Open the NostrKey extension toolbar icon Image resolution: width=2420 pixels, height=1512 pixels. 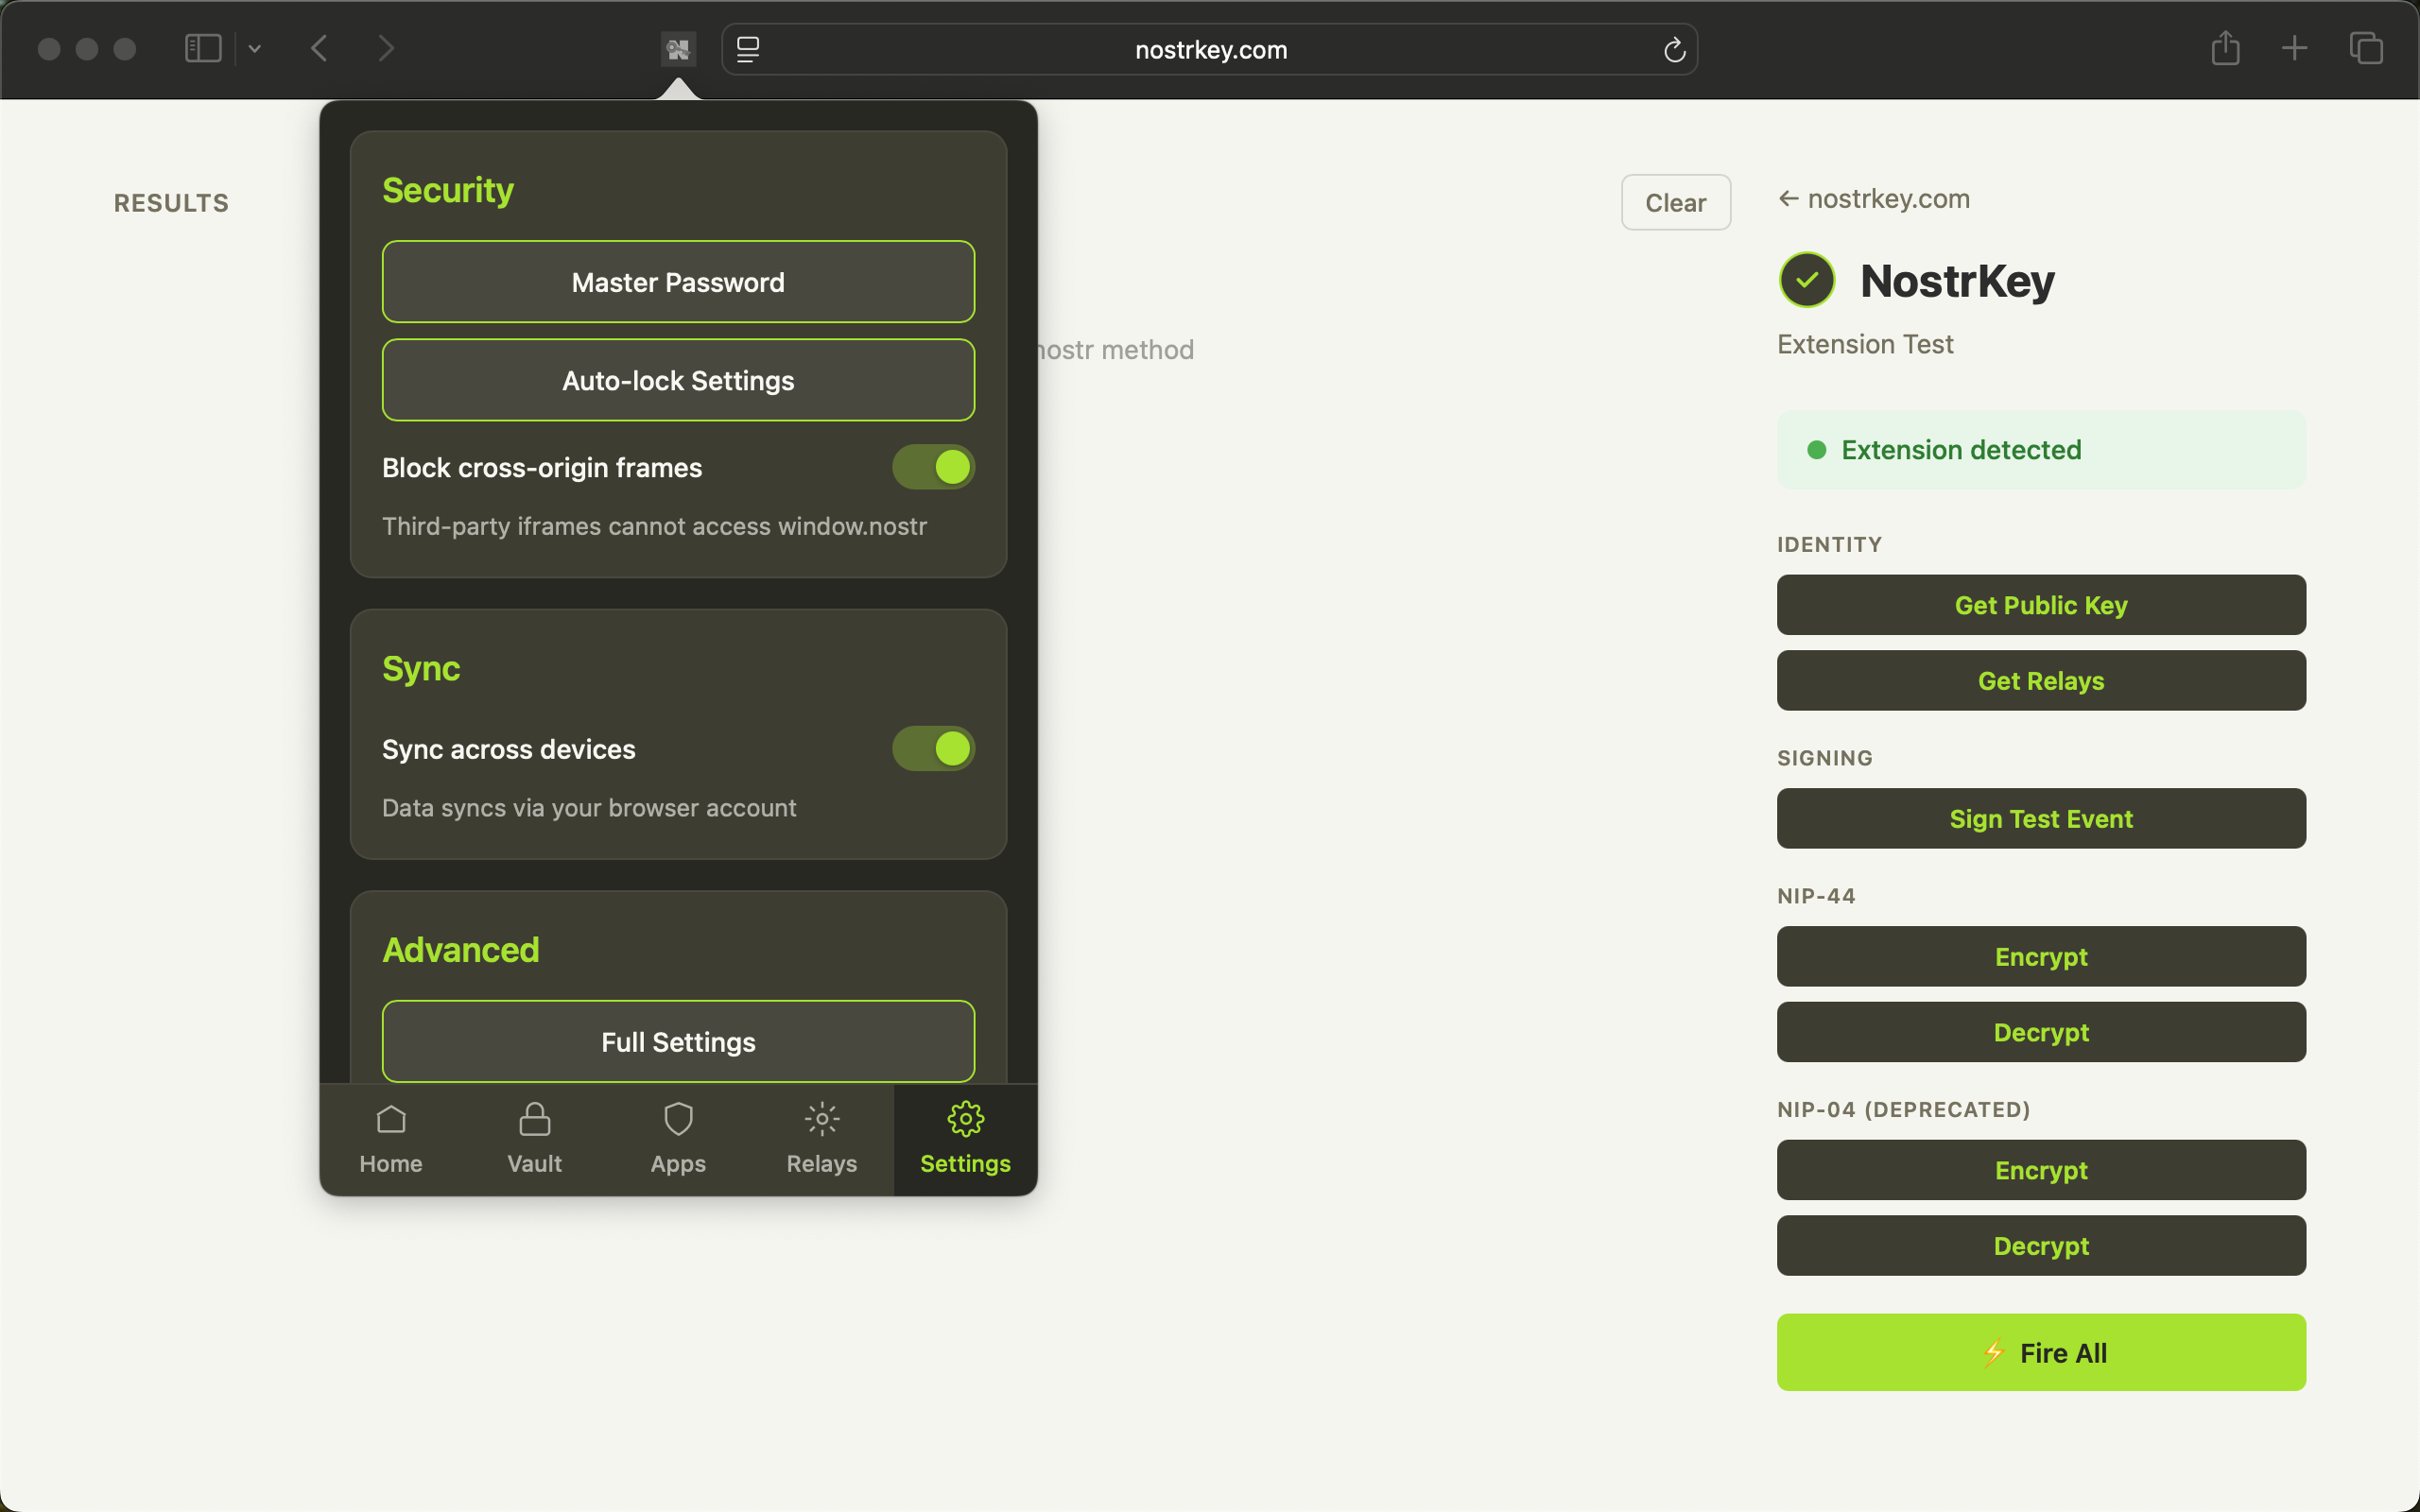point(678,48)
